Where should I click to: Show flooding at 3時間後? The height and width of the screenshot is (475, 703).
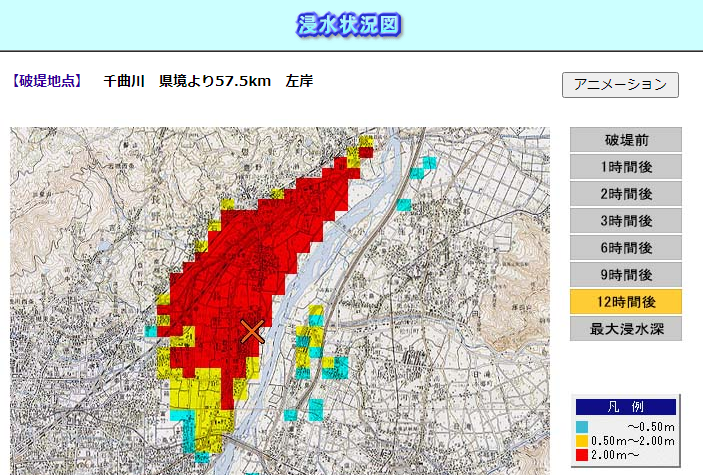pos(626,220)
